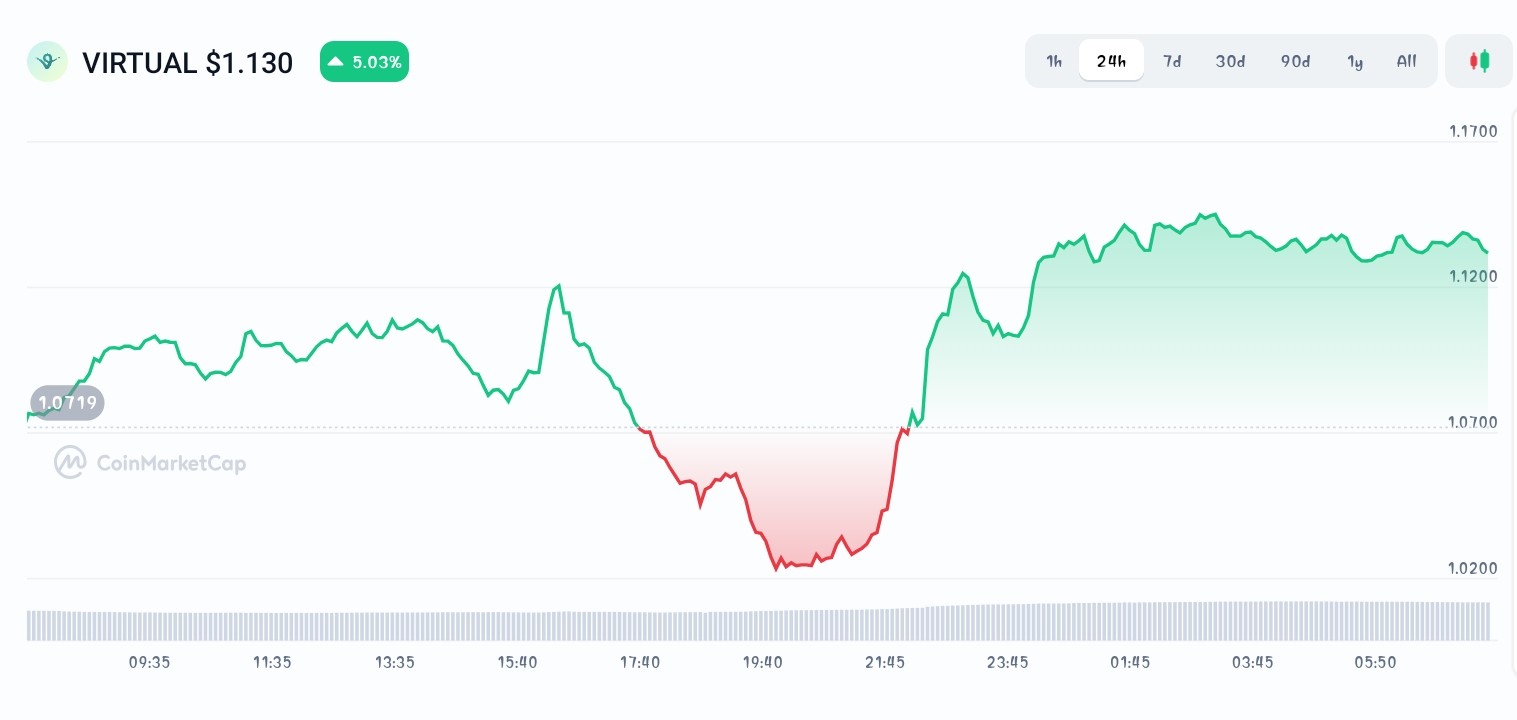Click the 1.1200 axis label
Viewport: 1517px width, 720px height.
pos(1473,276)
